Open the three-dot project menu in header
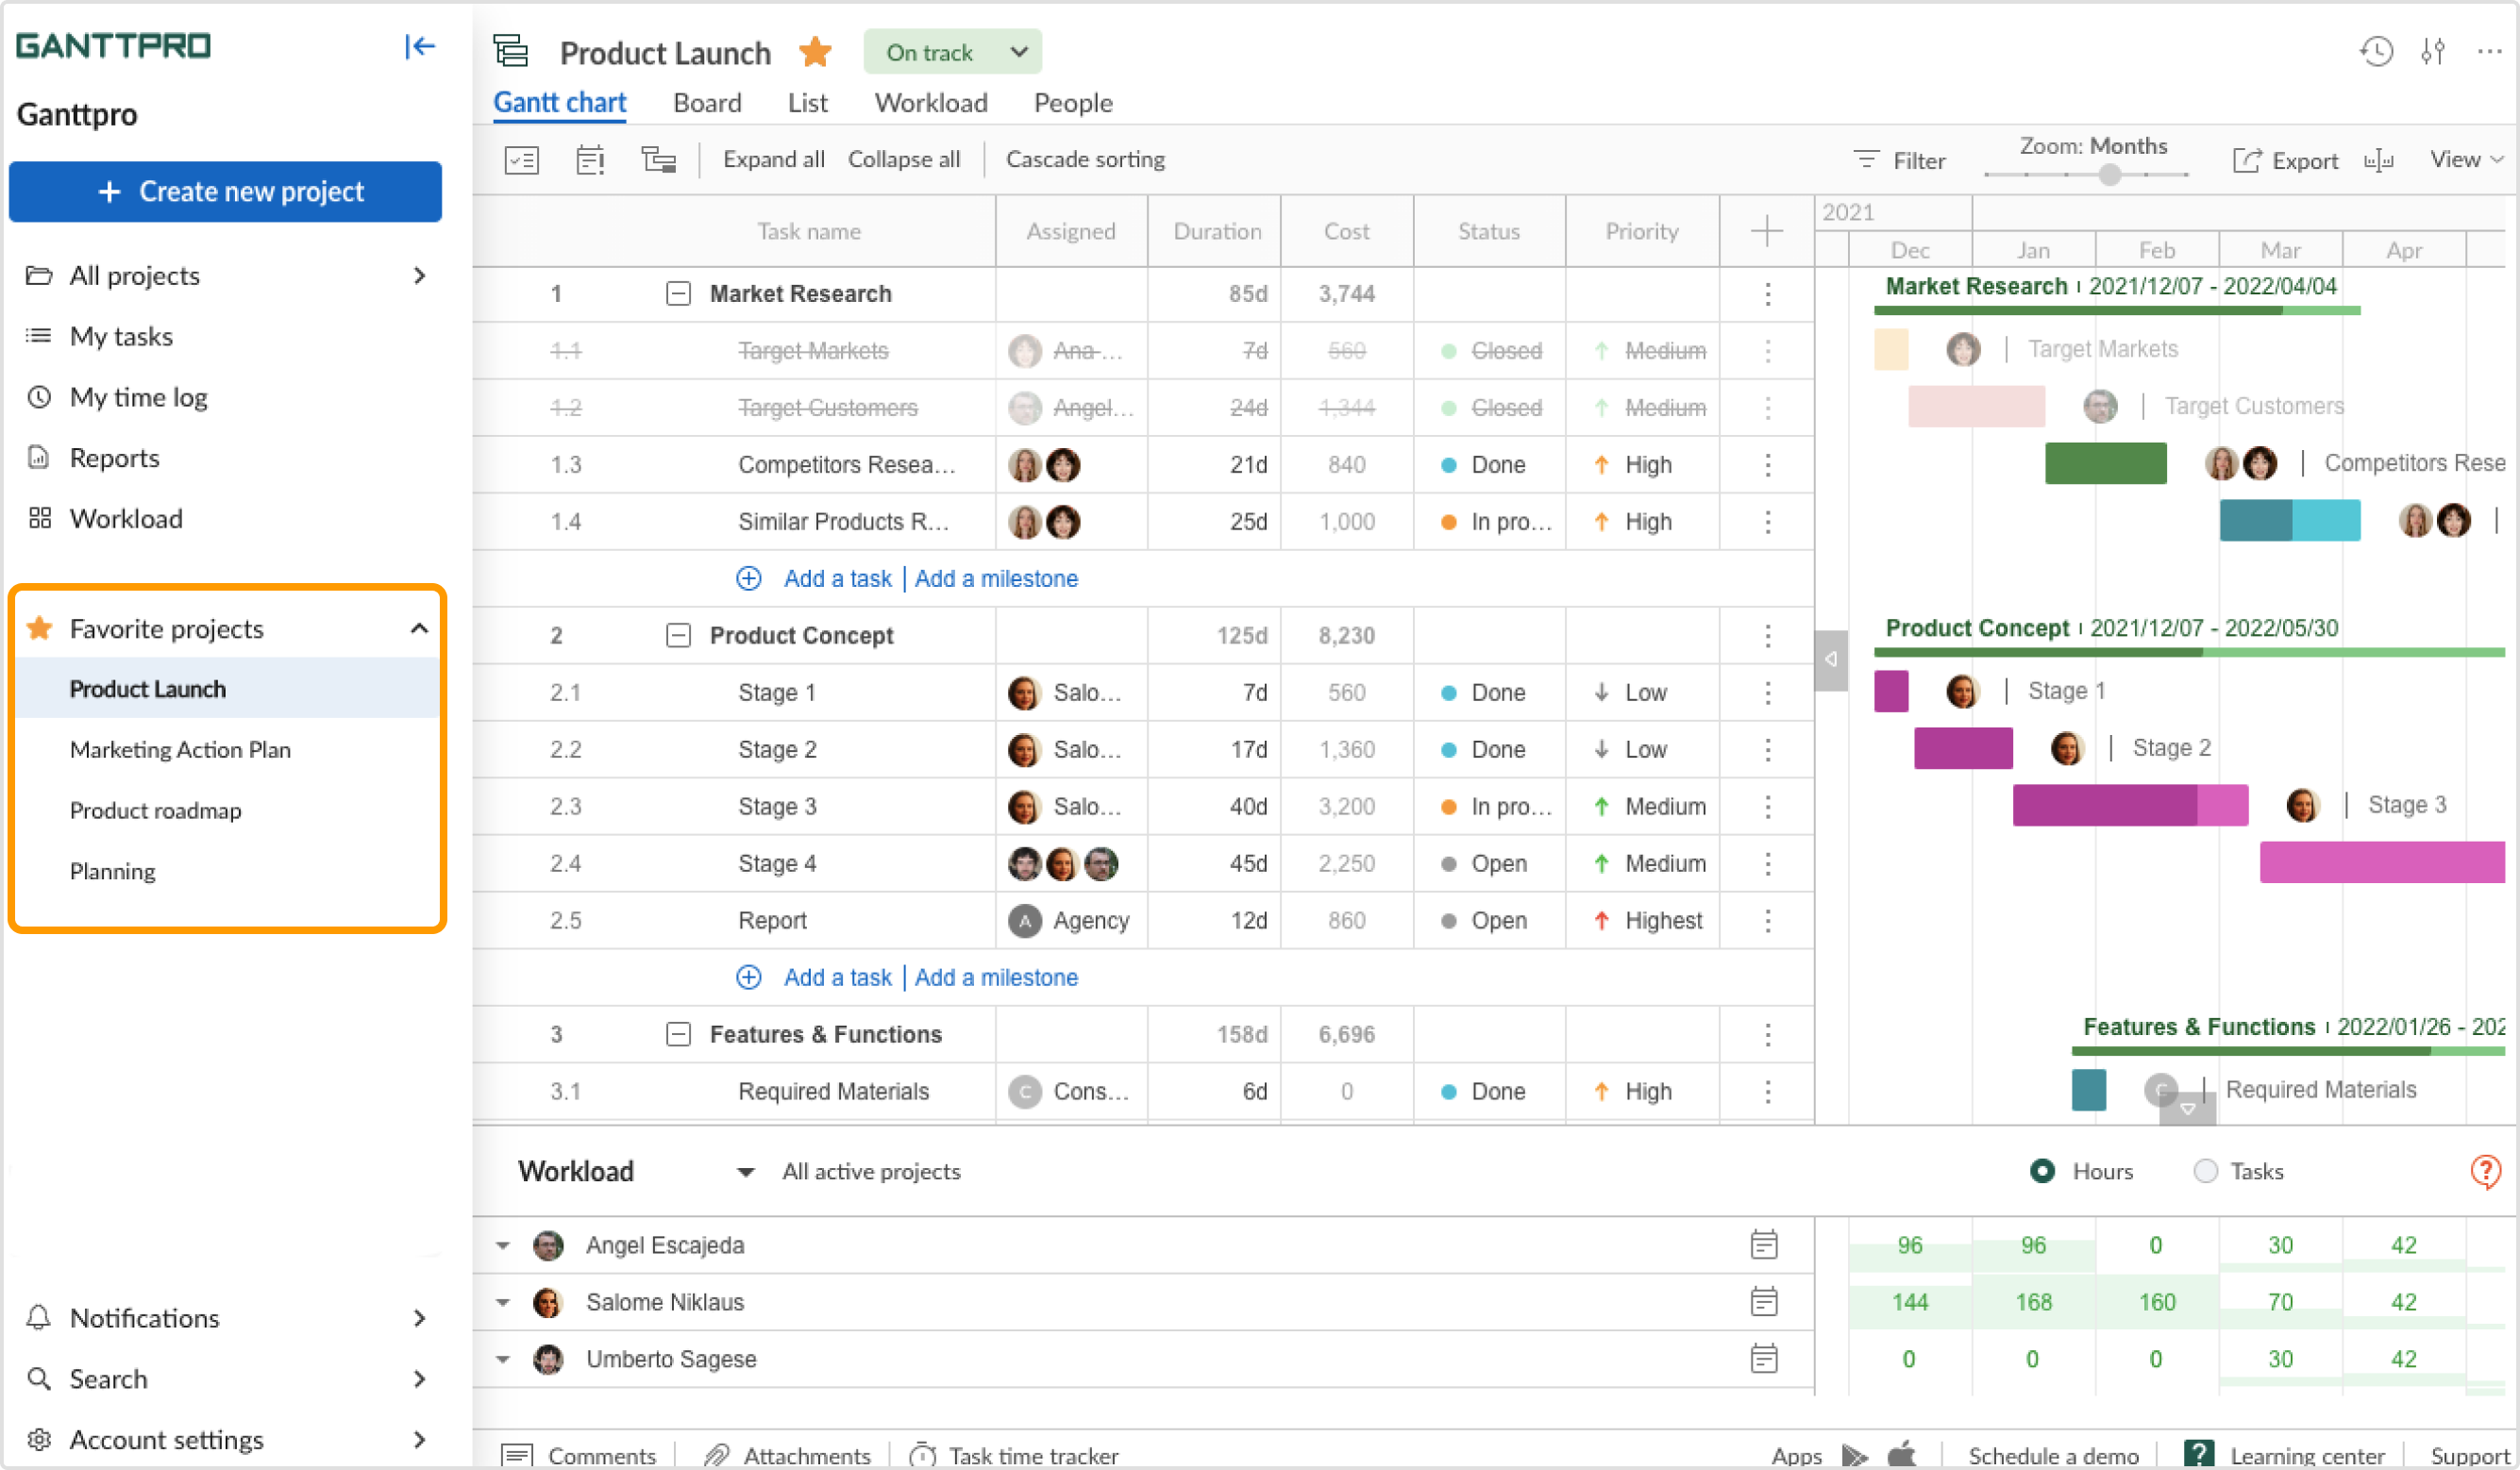 click(2489, 51)
